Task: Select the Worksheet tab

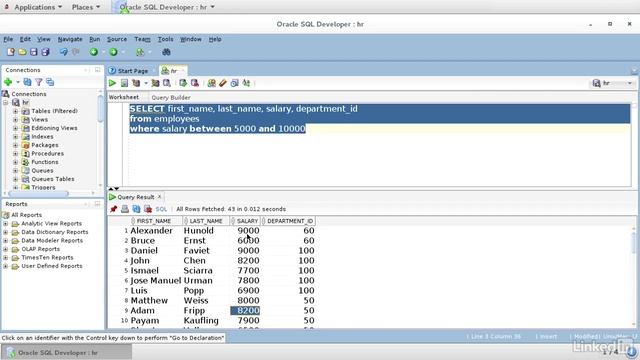Action: (124, 97)
